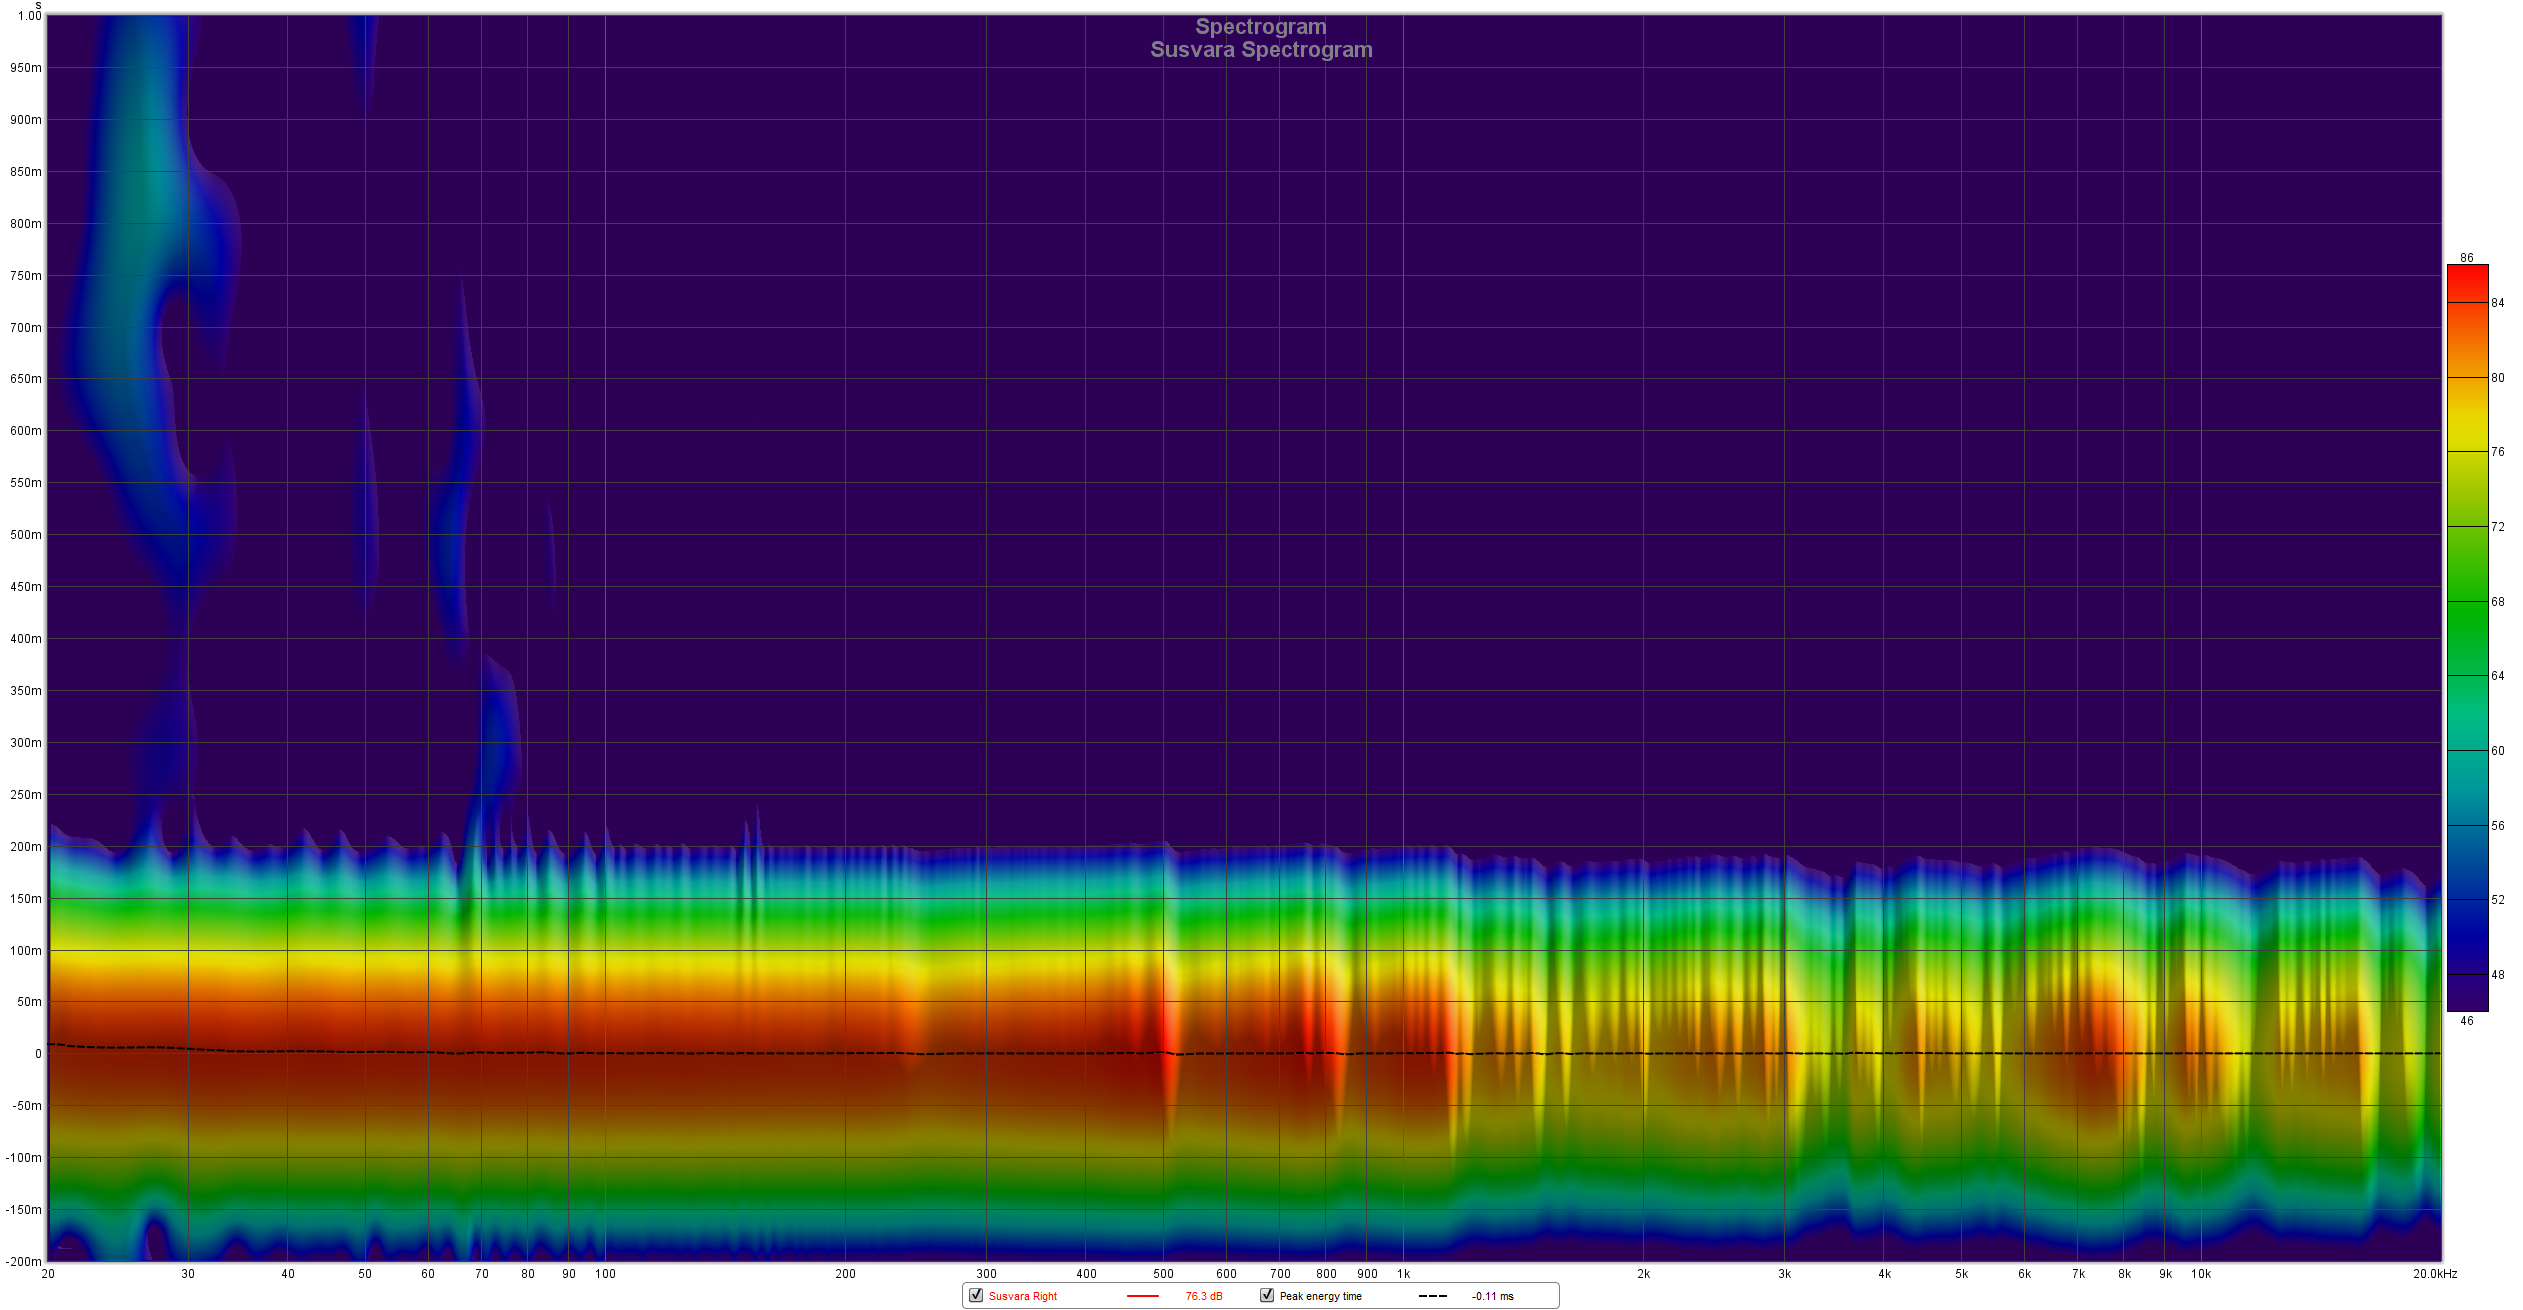
Task: Click the 20.0kHz frequency axis label
Action: (x=2434, y=1274)
